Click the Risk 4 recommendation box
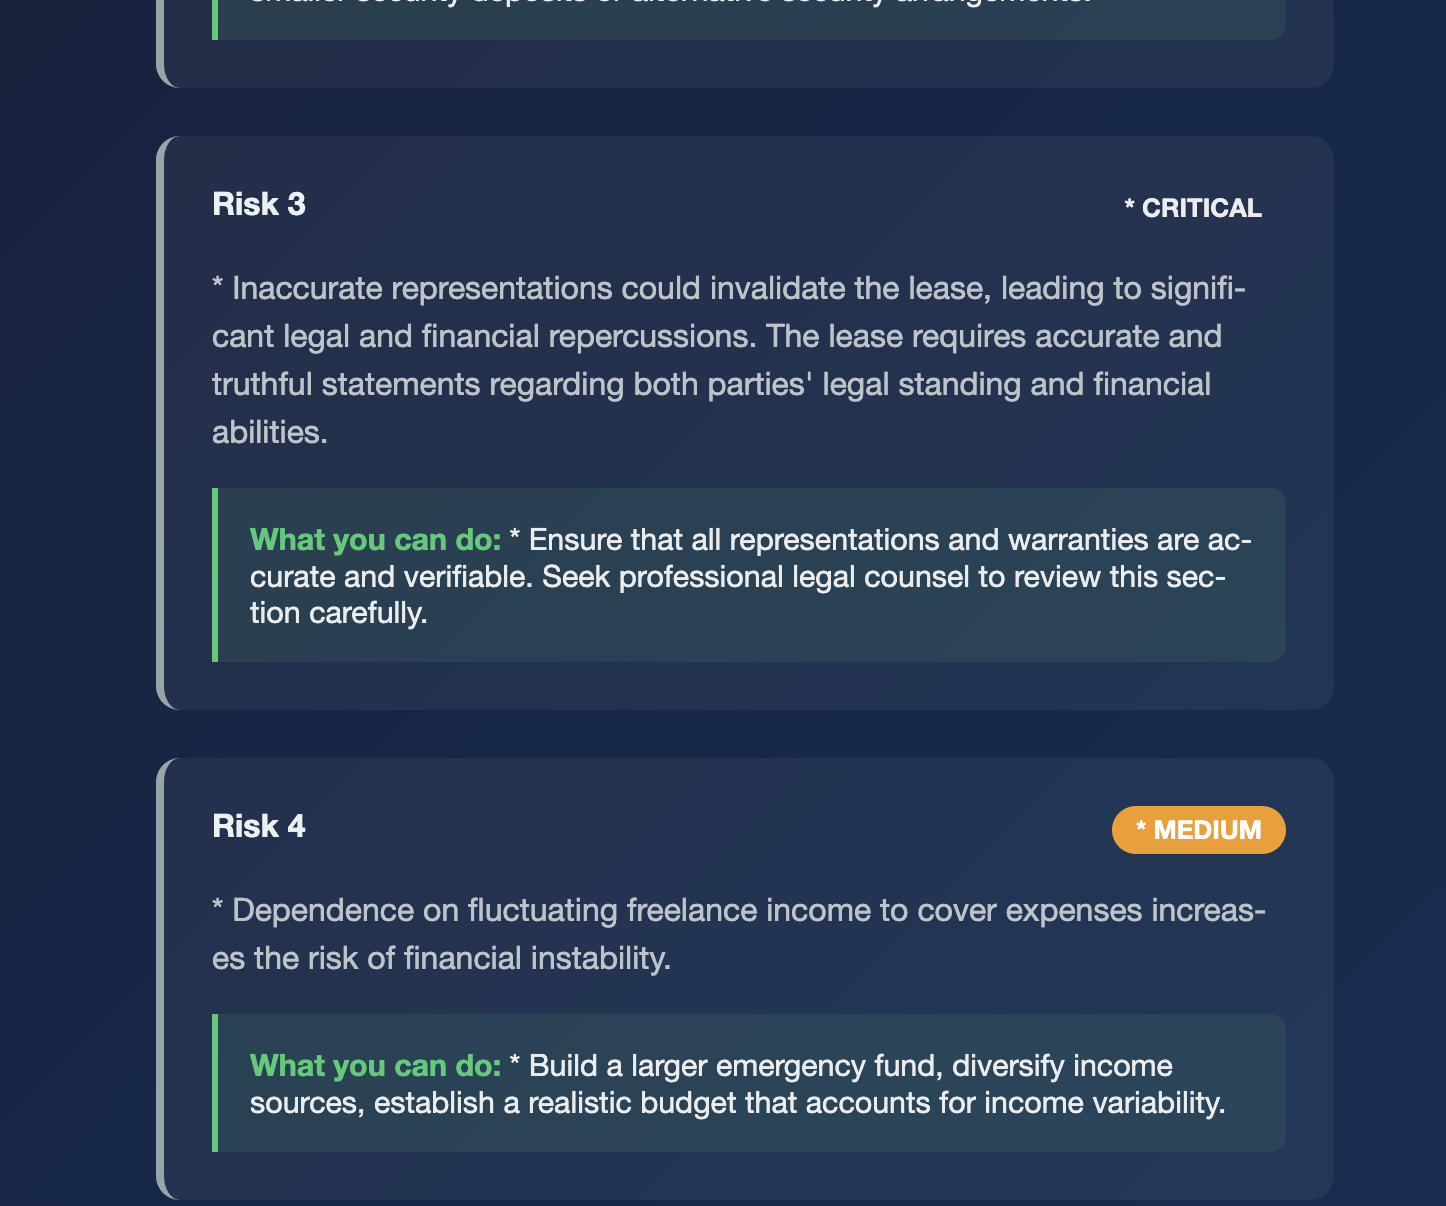The image size is (1446, 1206). tap(749, 1083)
